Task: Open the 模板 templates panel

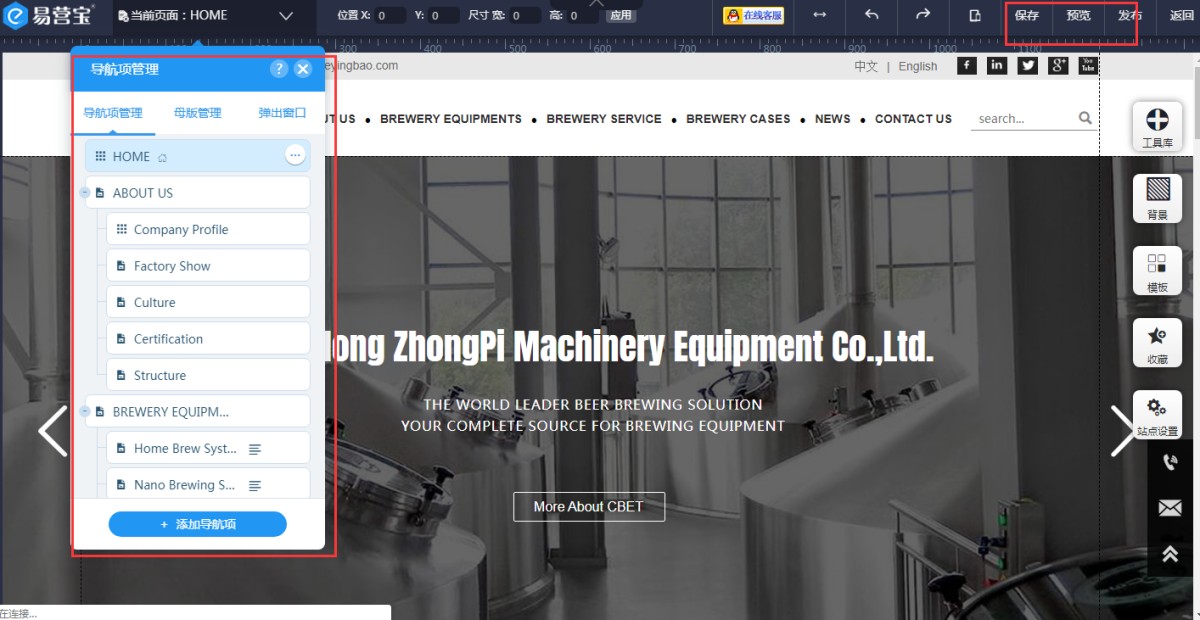Action: [1157, 270]
